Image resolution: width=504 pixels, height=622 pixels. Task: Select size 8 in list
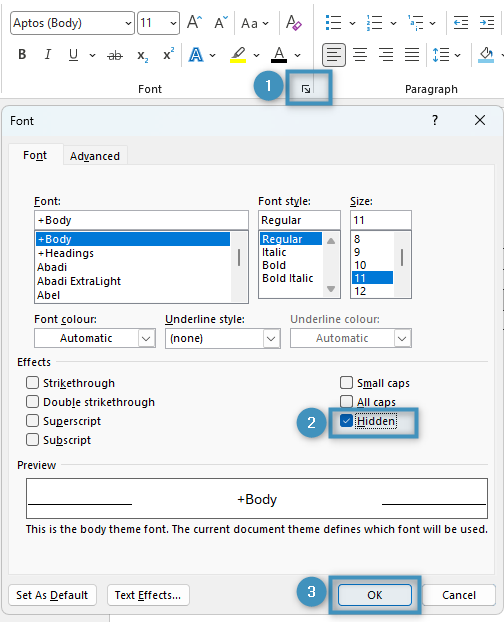pyautogui.click(x=372, y=239)
